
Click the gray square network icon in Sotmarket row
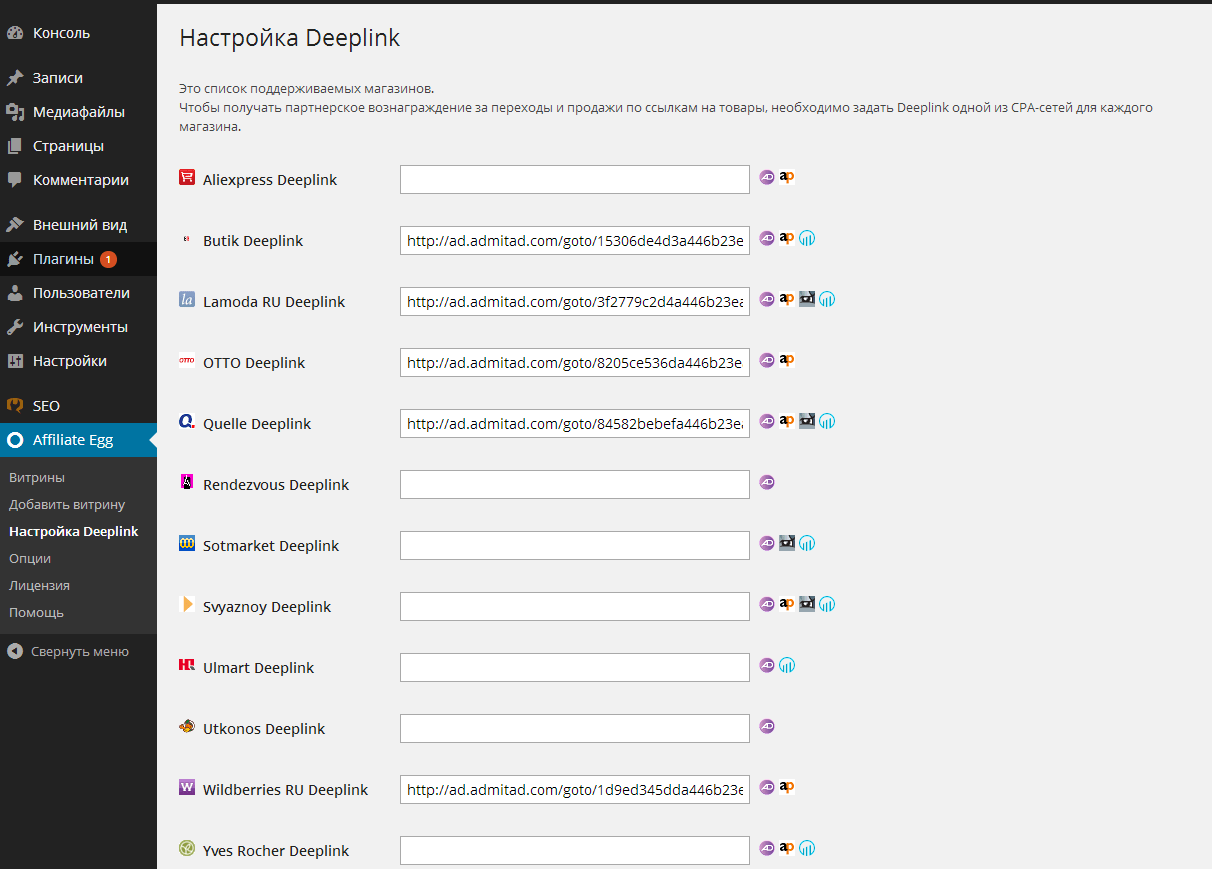click(x=787, y=543)
